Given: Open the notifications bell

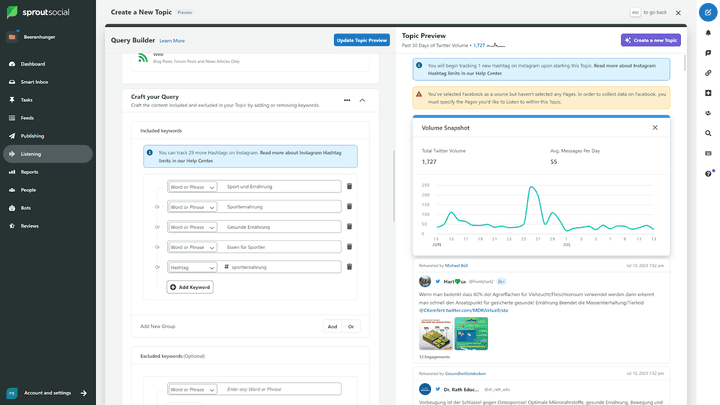Looking at the screenshot, I should click(x=708, y=32).
